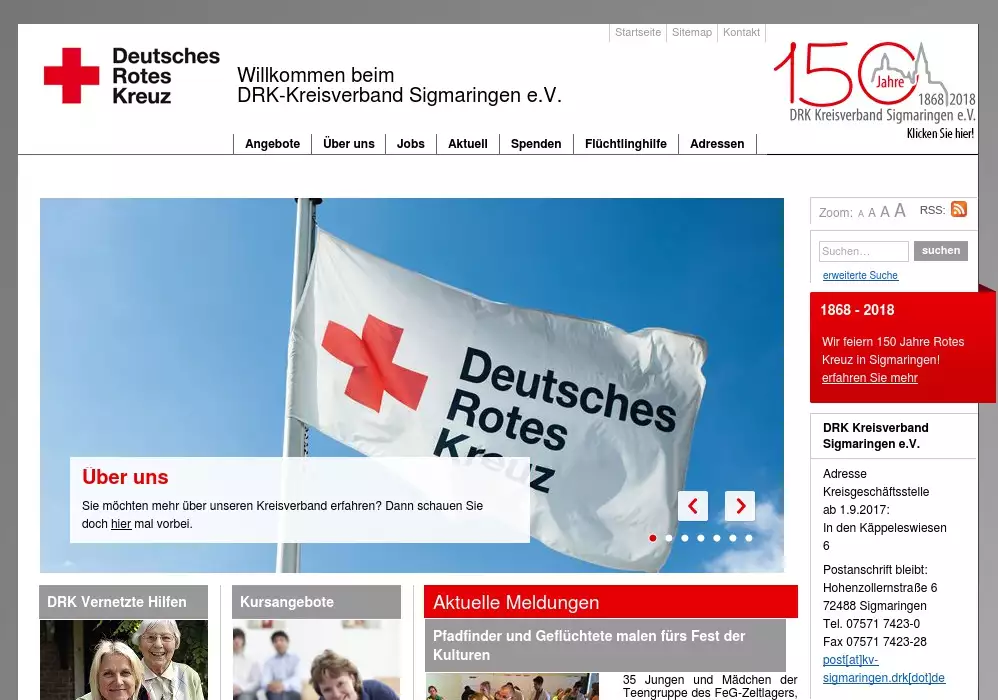Go to previous slide arrow

(693, 506)
